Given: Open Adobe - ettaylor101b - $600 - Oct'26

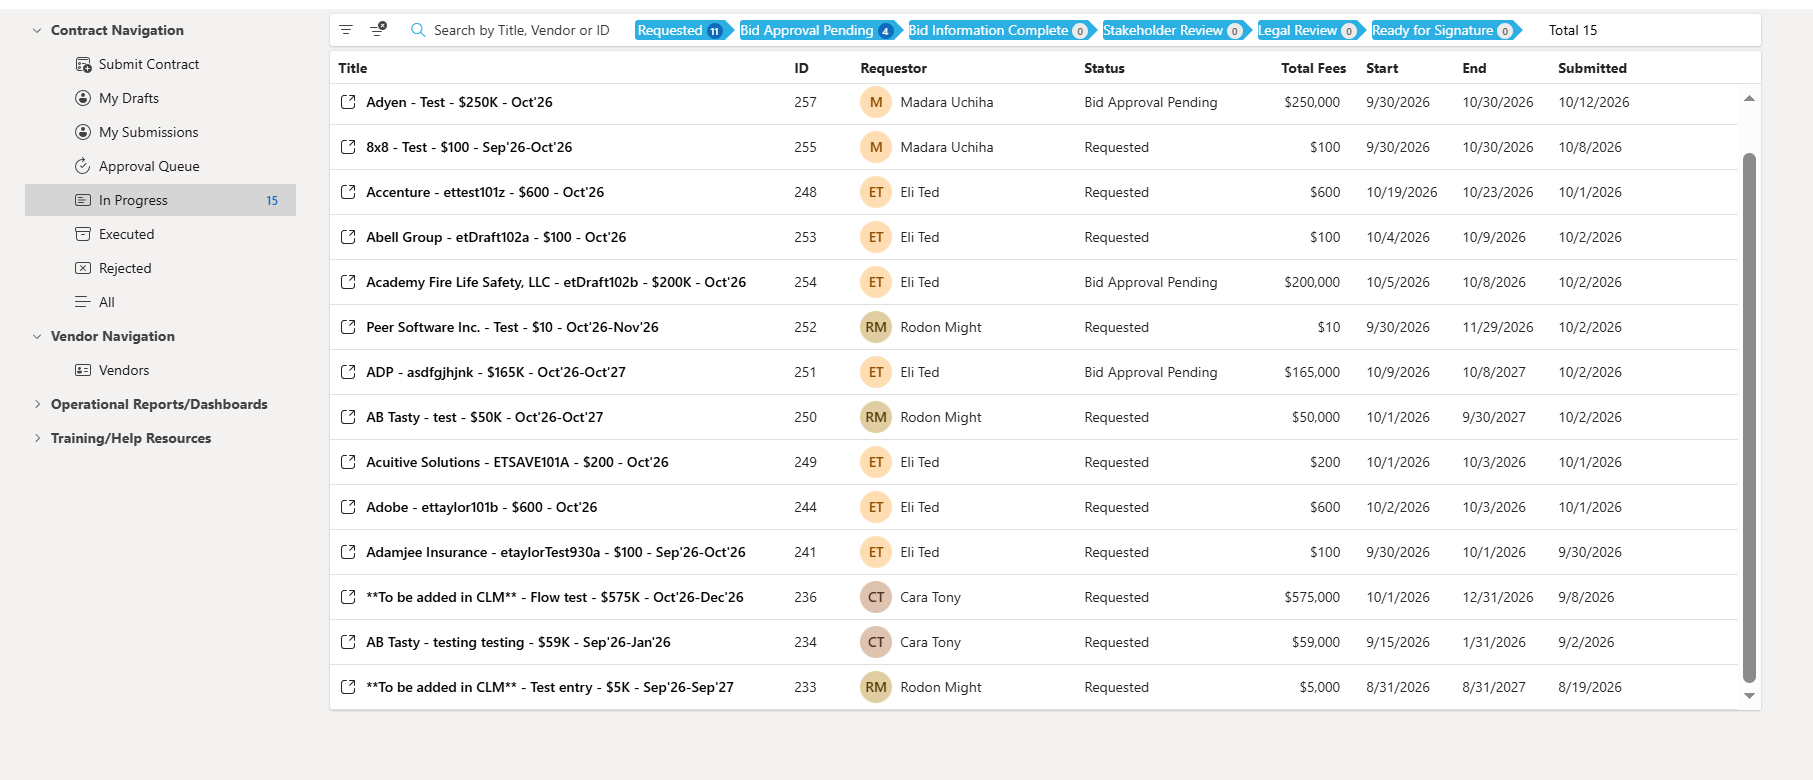Looking at the screenshot, I should coord(482,507).
